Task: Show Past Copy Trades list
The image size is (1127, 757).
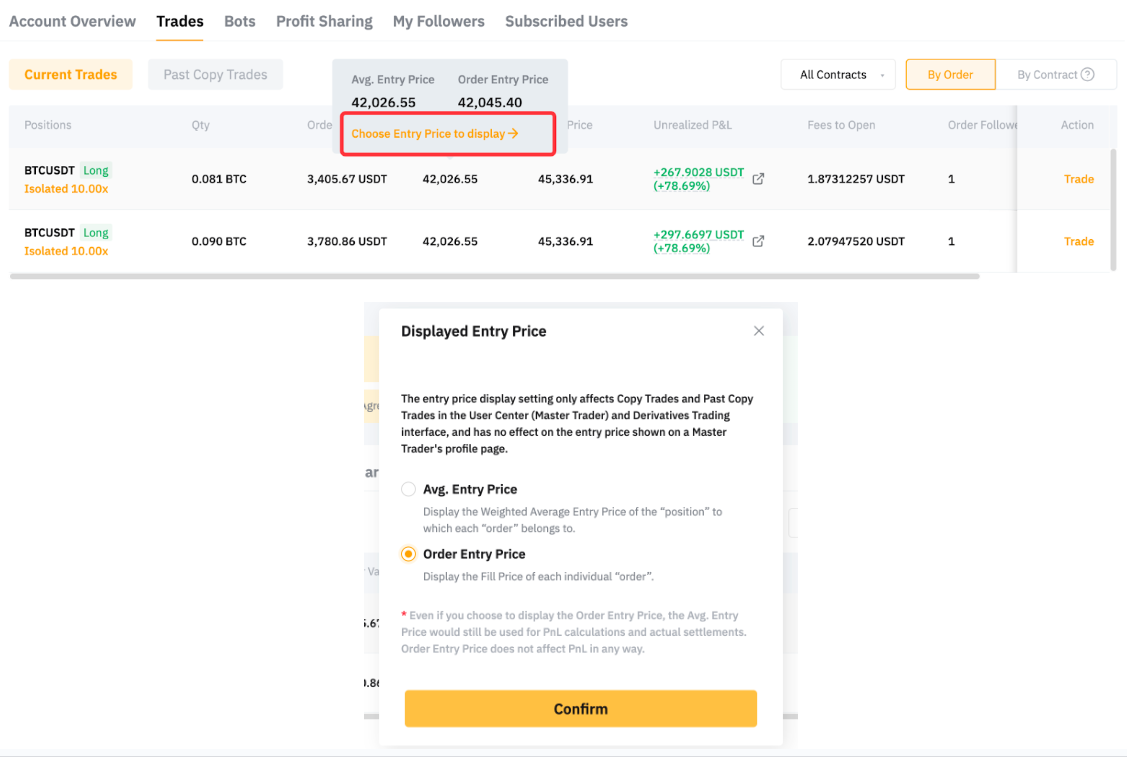Action: click(x=215, y=75)
